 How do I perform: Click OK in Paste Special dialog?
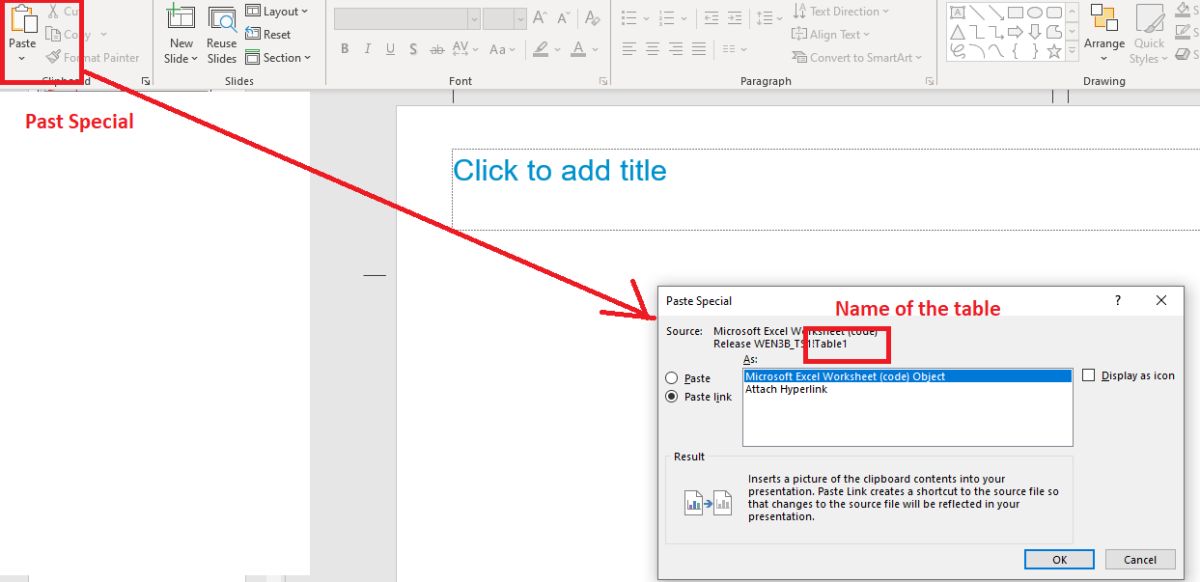(1059, 560)
